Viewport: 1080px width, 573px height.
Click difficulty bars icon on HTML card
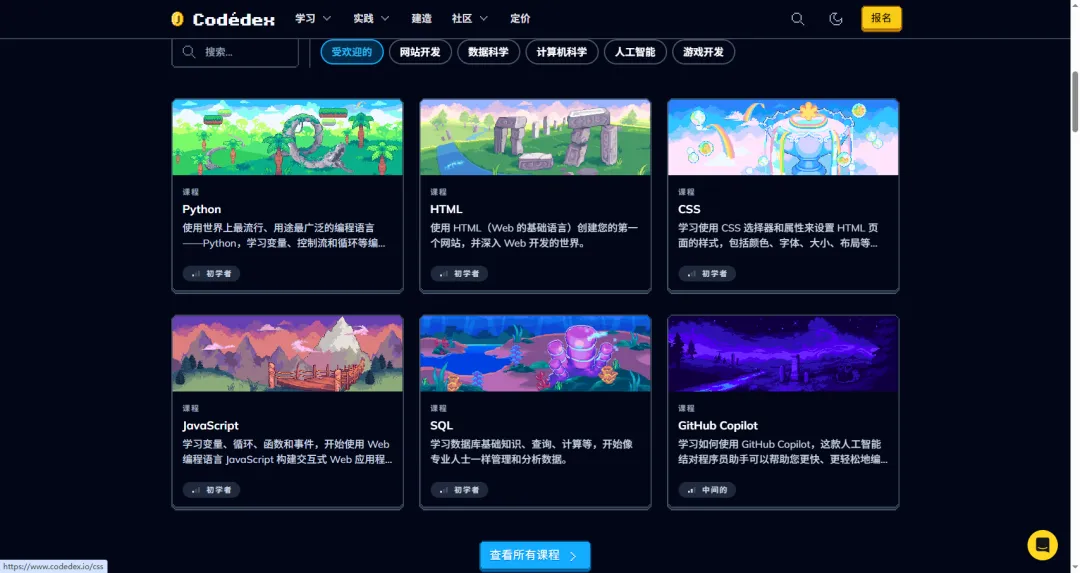[x=444, y=273]
